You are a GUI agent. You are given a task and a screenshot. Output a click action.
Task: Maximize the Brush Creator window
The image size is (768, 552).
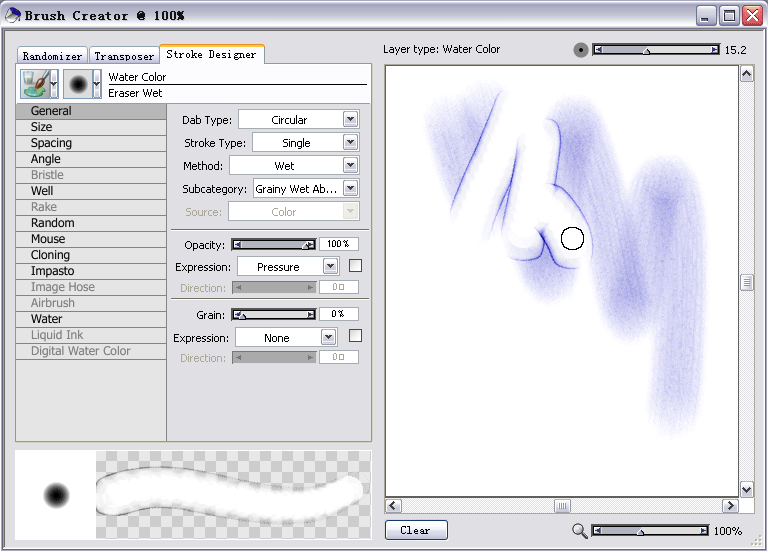(x=729, y=16)
